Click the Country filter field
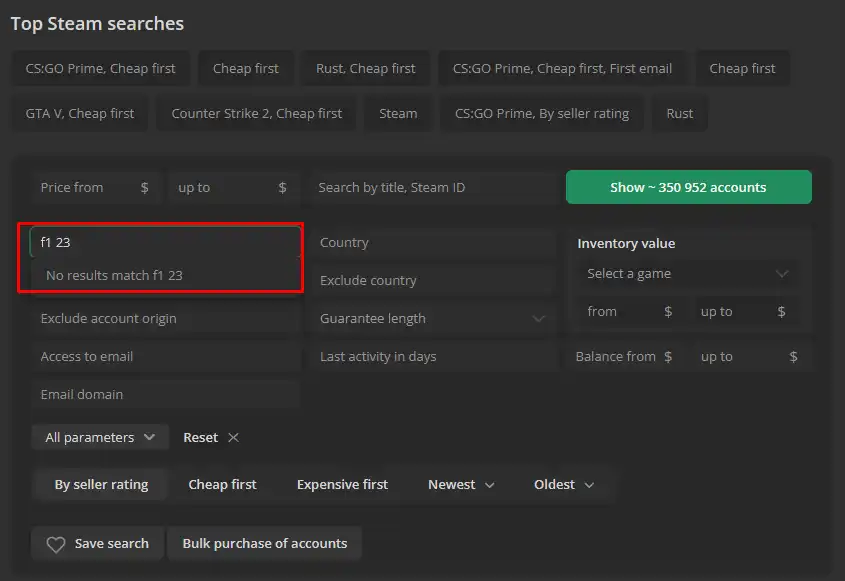Screen dimensions: 845x581 tap(433, 243)
